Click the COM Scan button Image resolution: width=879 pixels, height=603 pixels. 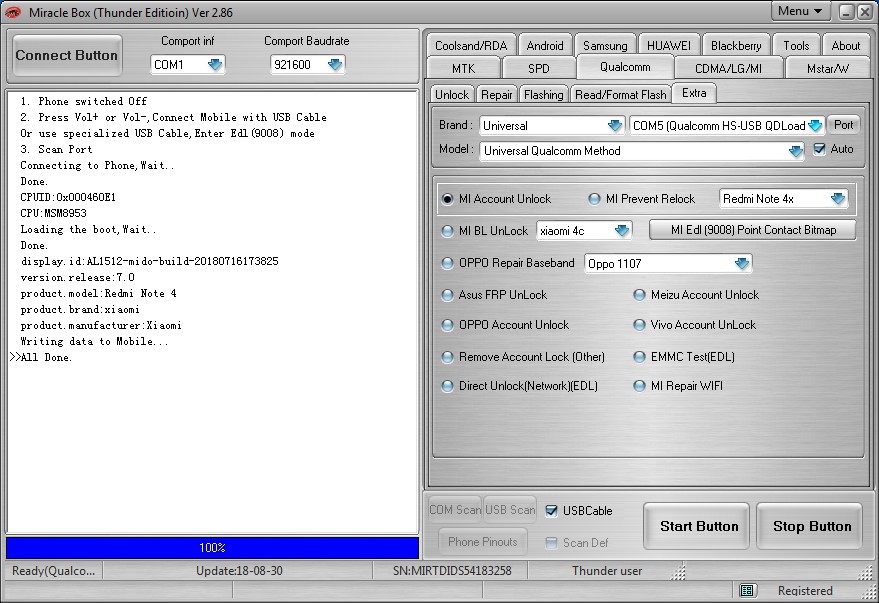pyautogui.click(x=455, y=510)
